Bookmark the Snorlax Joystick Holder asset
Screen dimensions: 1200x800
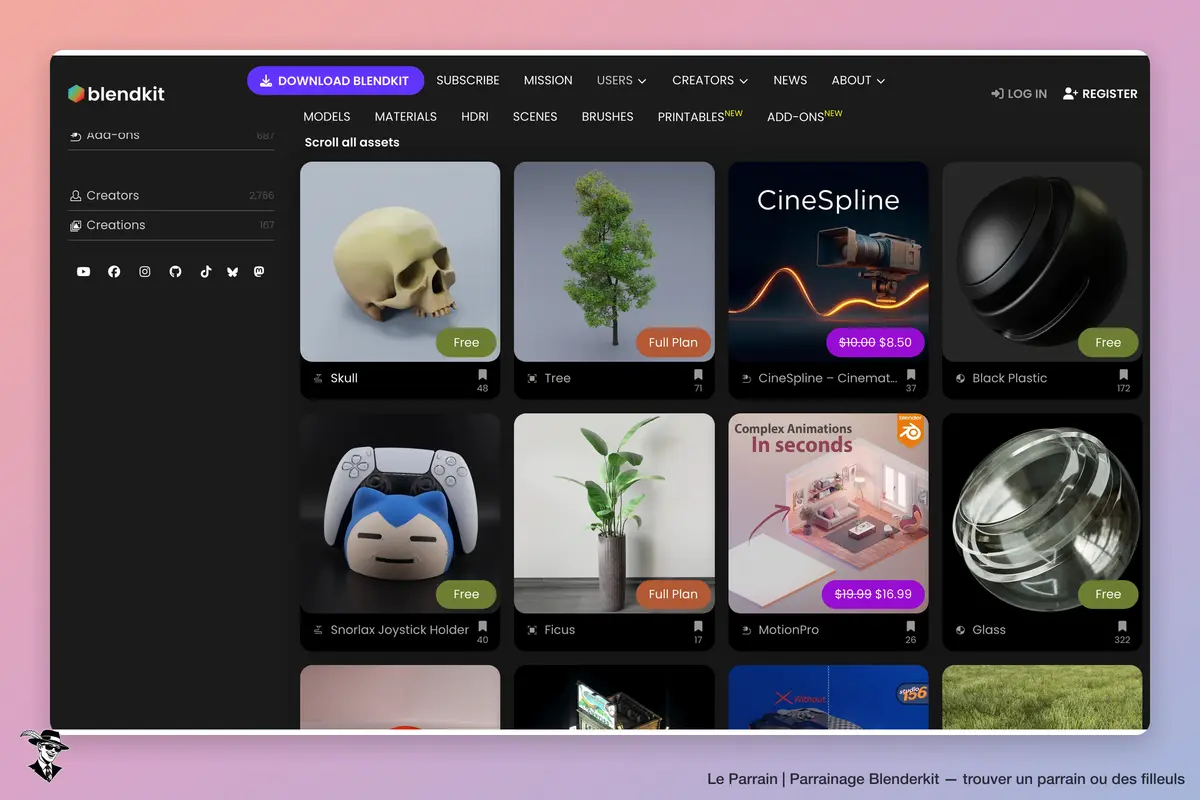482,628
